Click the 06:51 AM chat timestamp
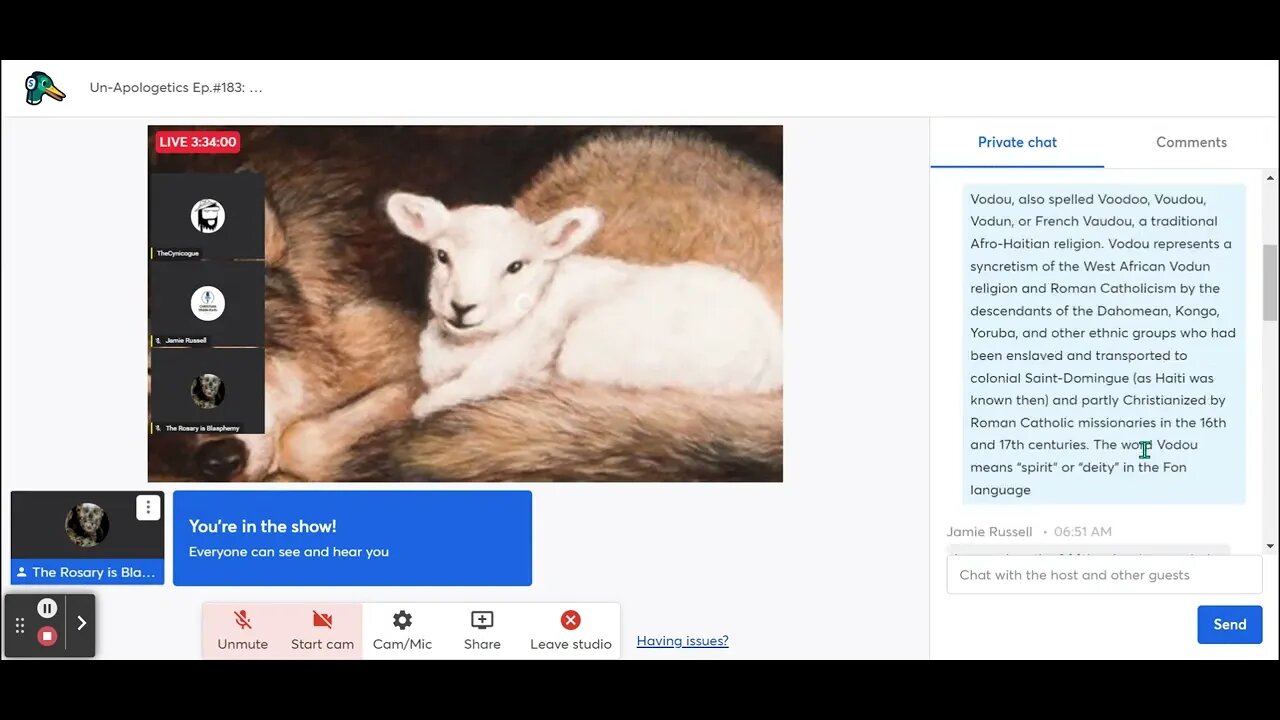Screen dimensions: 1280x720 click(x=1083, y=532)
